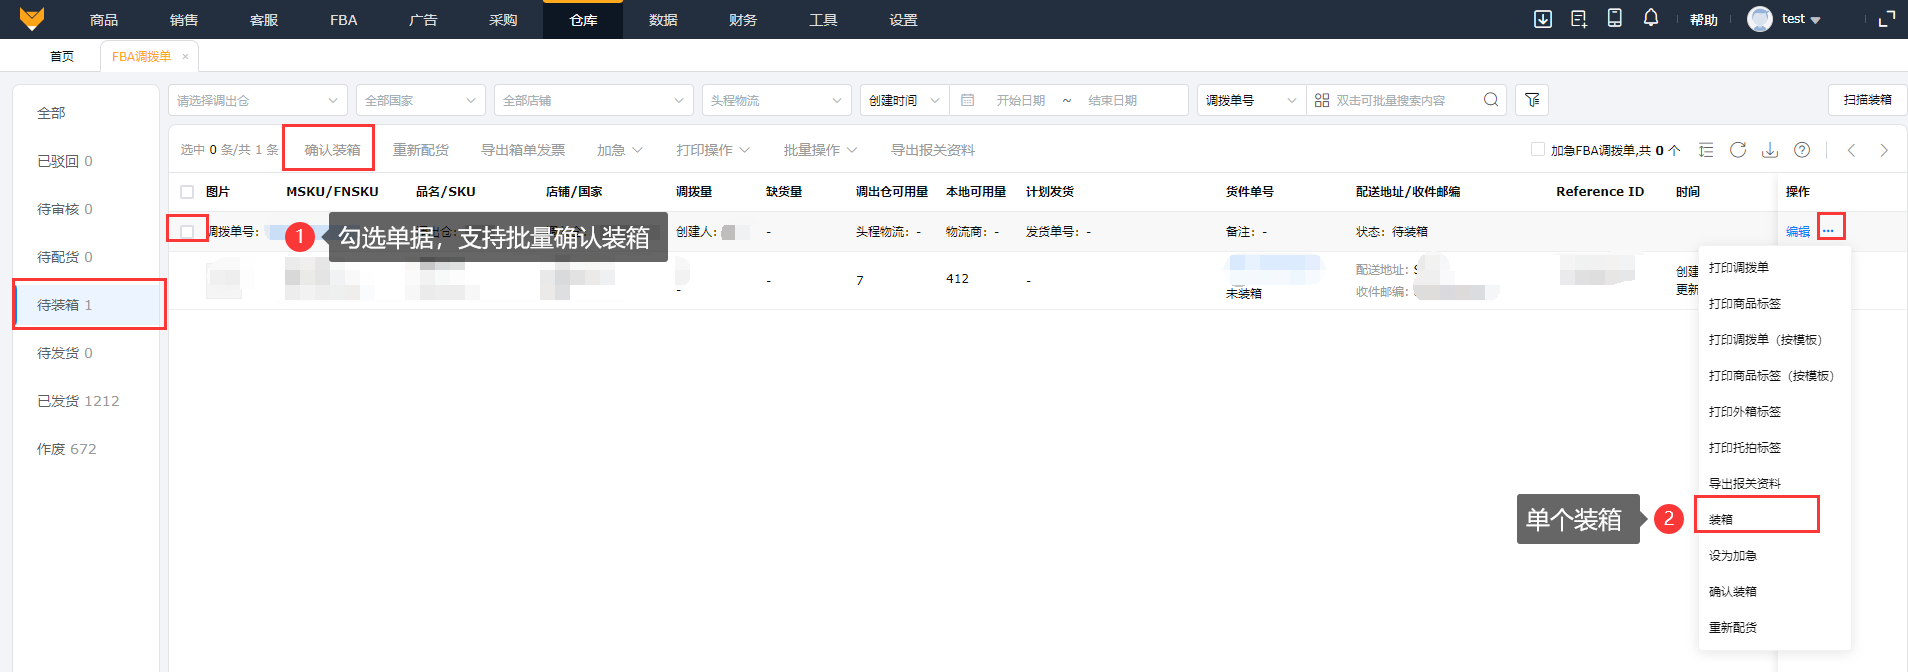
Task: Open the mobile phone icon in header
Action: tap(1614, 18)
